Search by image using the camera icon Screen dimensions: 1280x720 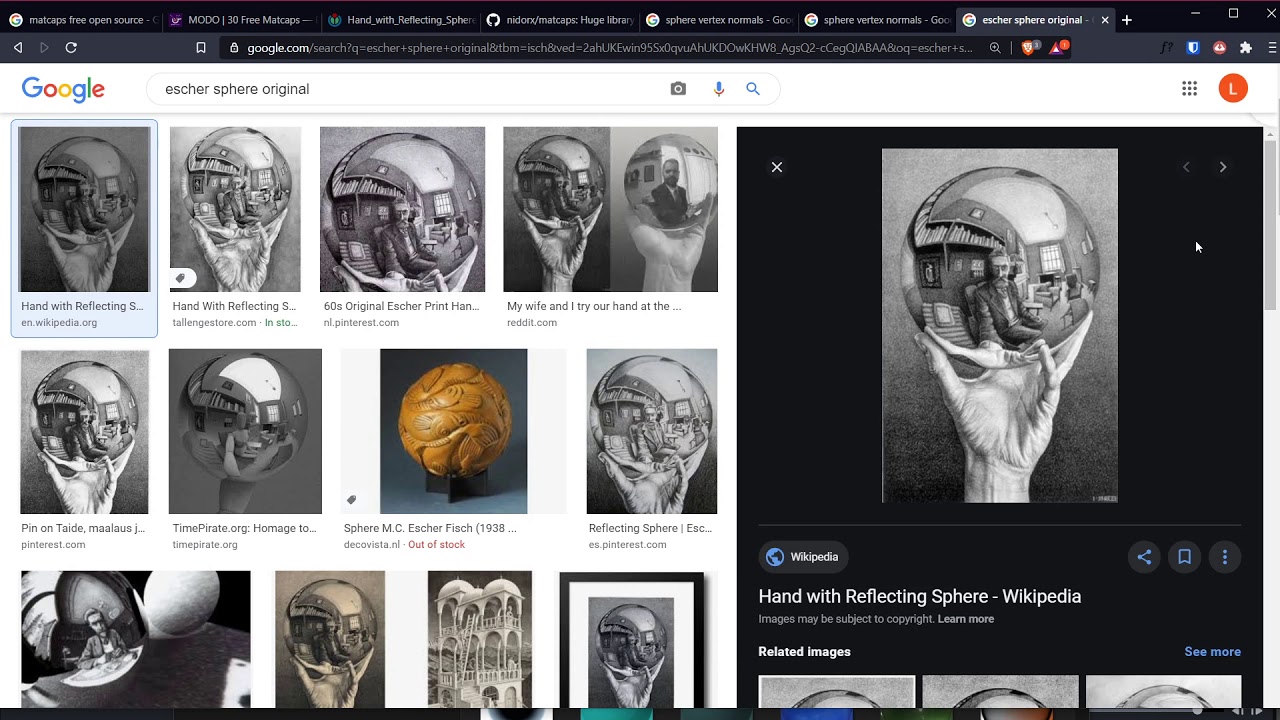pos(678,89)
